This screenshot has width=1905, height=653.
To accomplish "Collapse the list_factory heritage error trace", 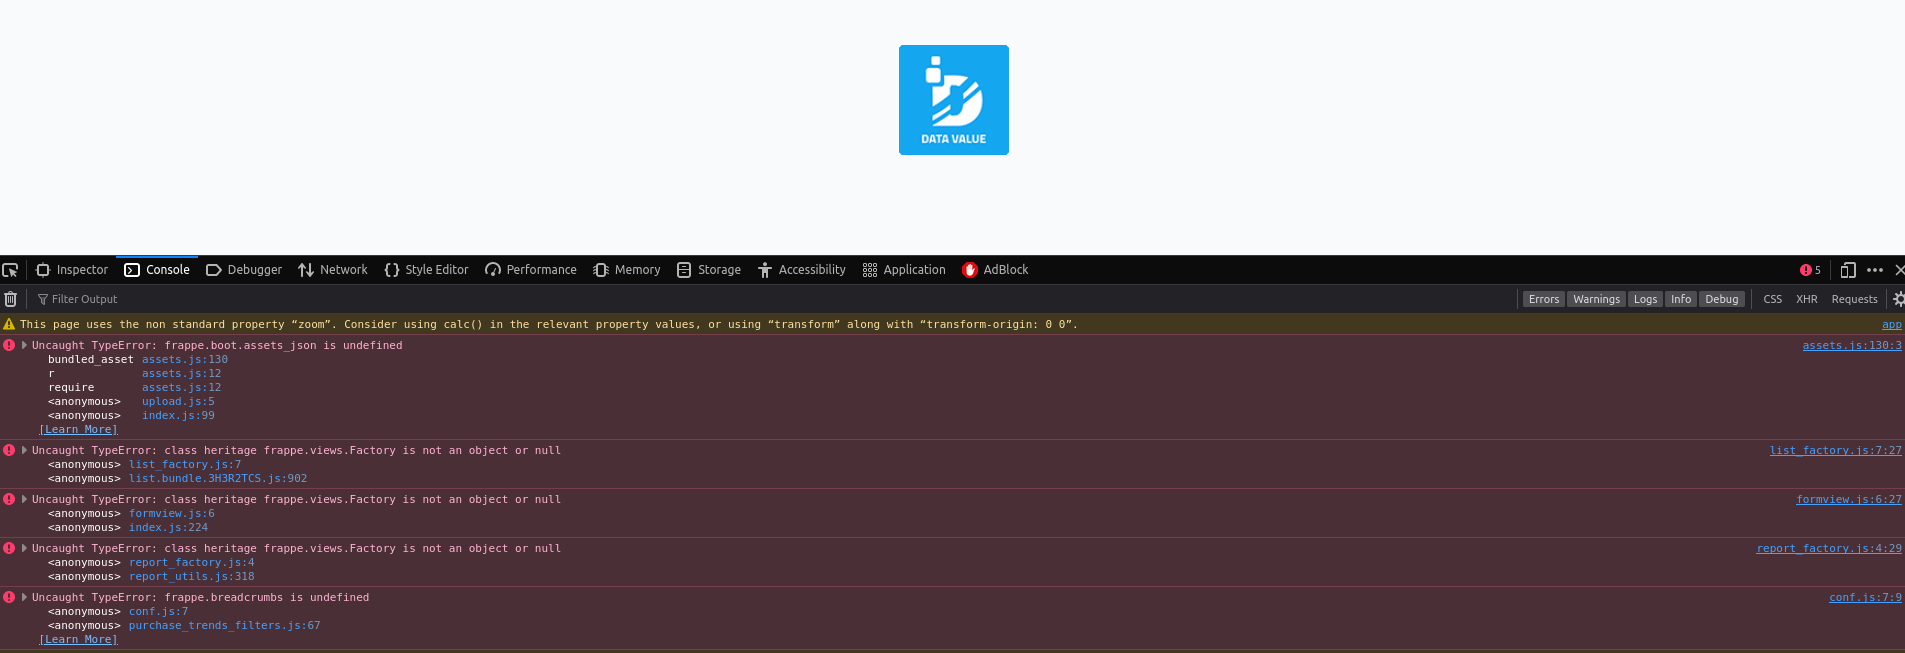I will click(24, 450).
